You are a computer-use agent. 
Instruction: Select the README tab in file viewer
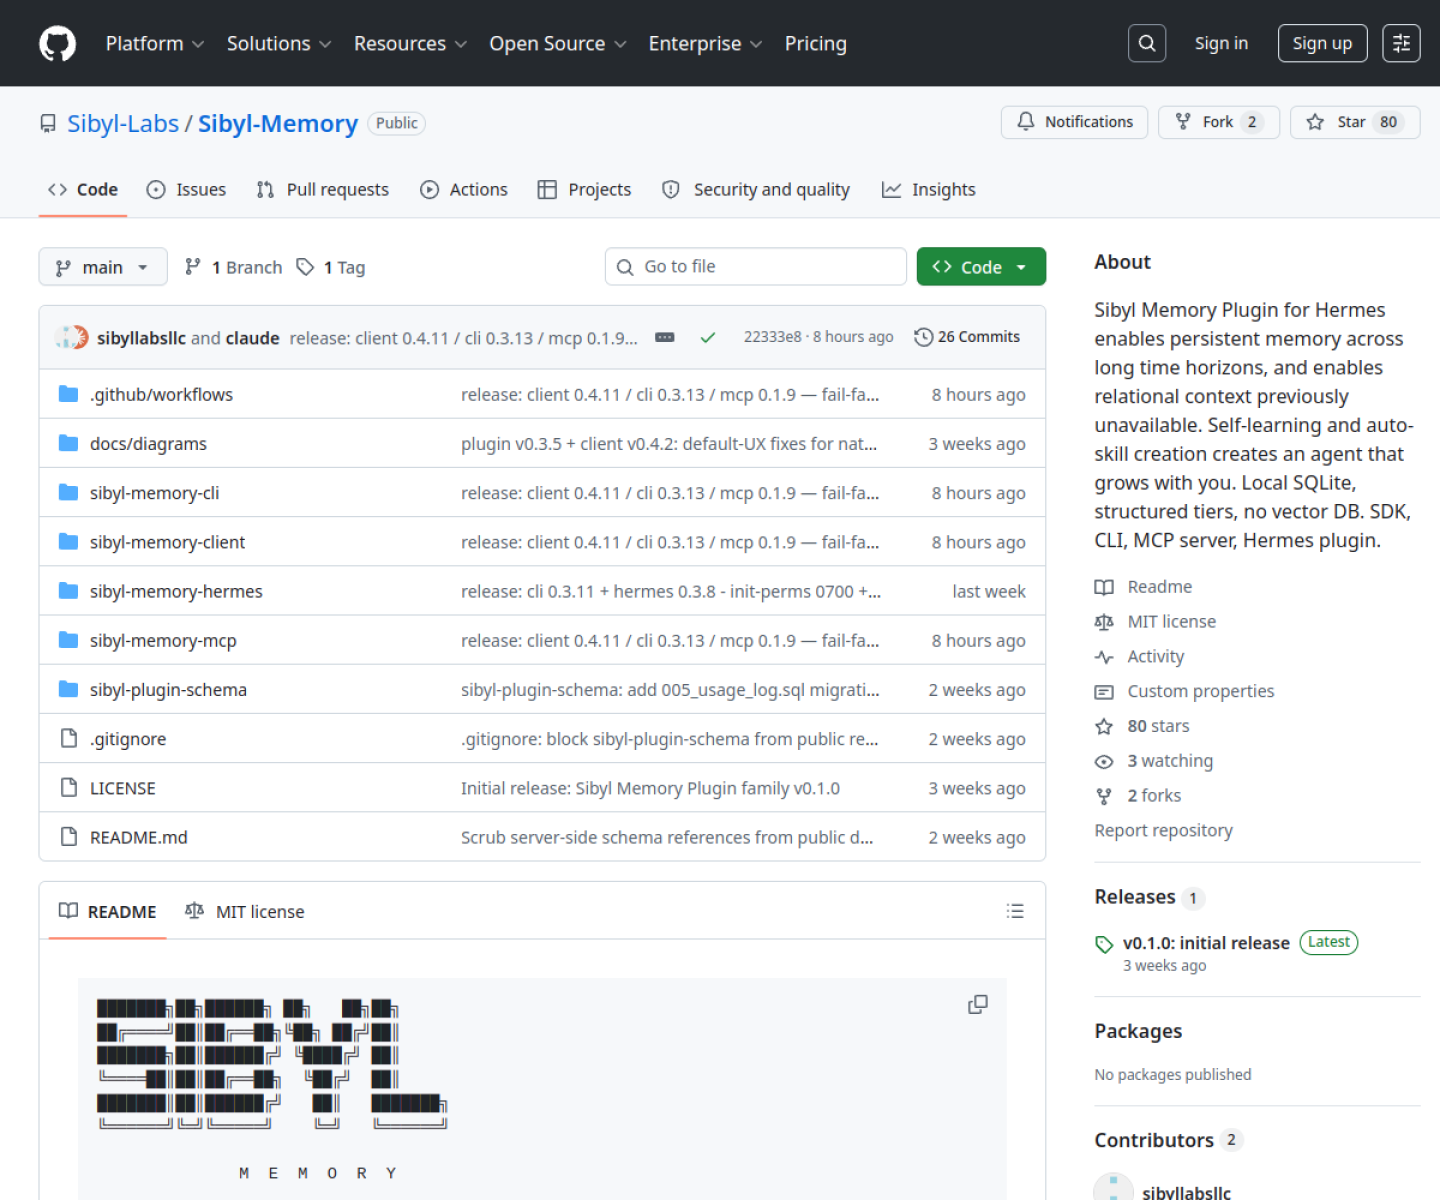point(108,911)
